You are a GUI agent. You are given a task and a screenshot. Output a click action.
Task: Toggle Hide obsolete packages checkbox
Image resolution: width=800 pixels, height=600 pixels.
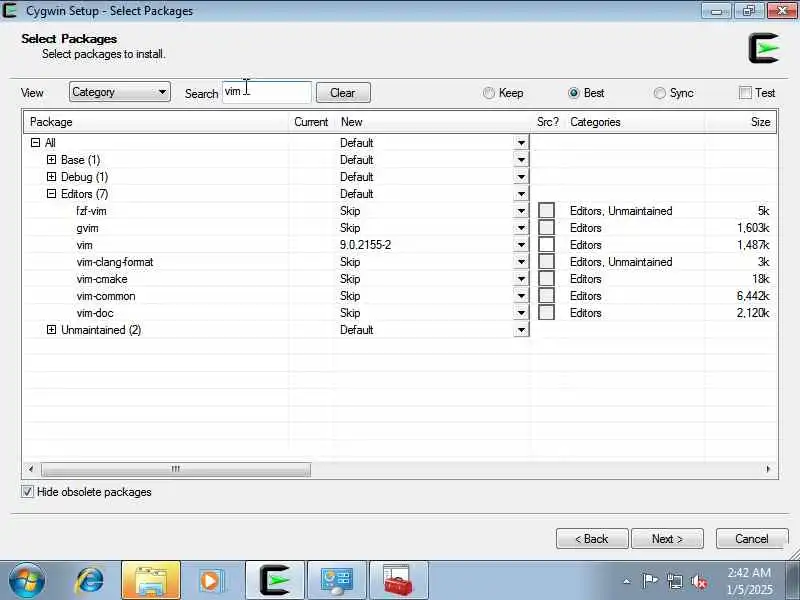coord(28,492)
